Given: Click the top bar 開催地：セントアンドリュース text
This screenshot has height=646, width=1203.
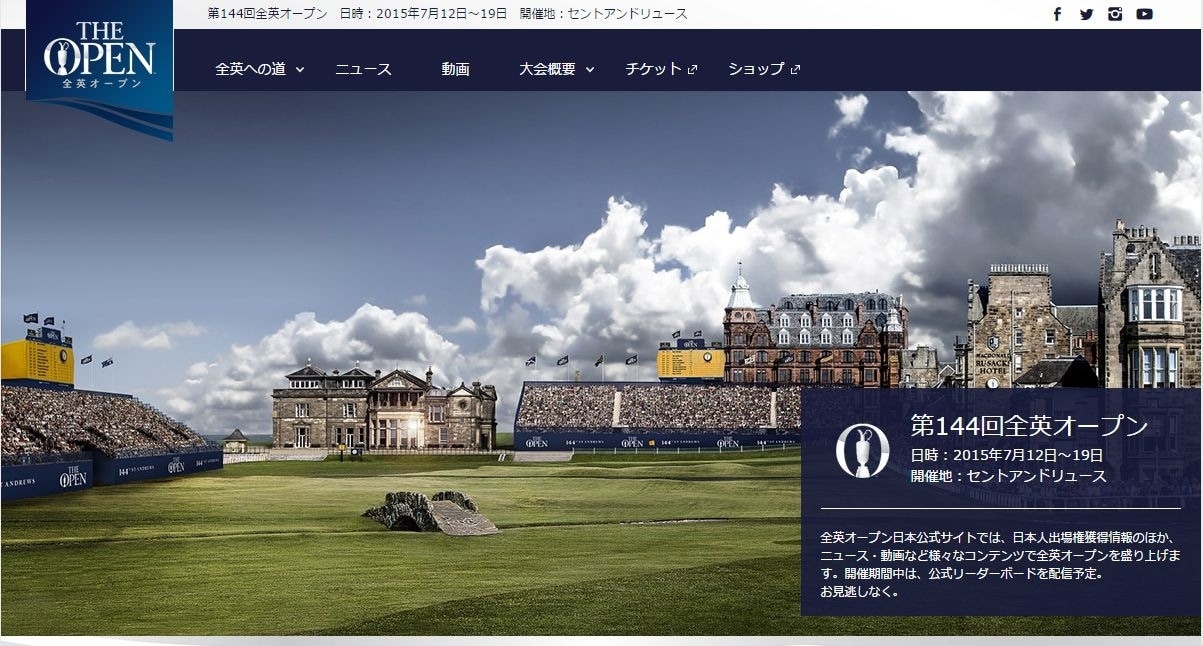Looking at the screenshot, I should (604, 14).
